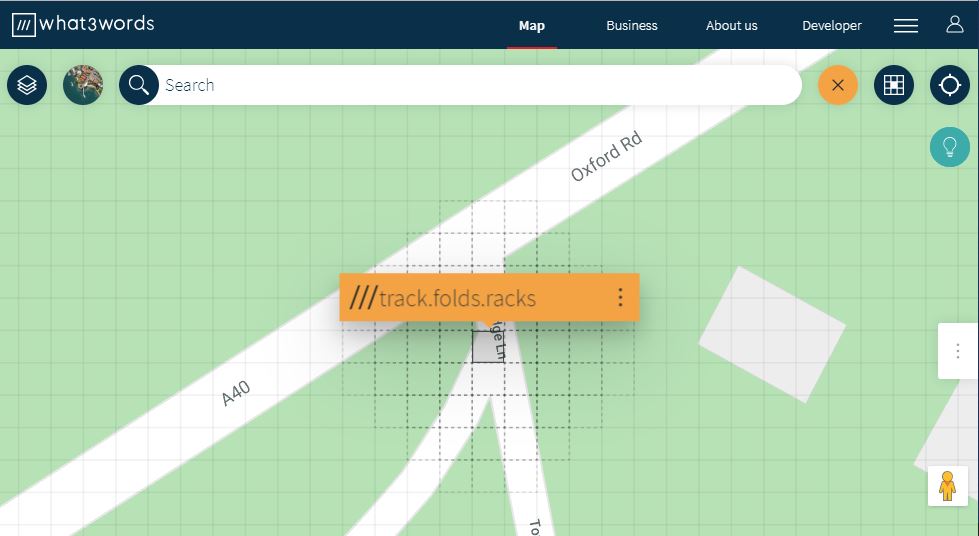Clear the selection with orange X button
979x536 pixels.
838,85
